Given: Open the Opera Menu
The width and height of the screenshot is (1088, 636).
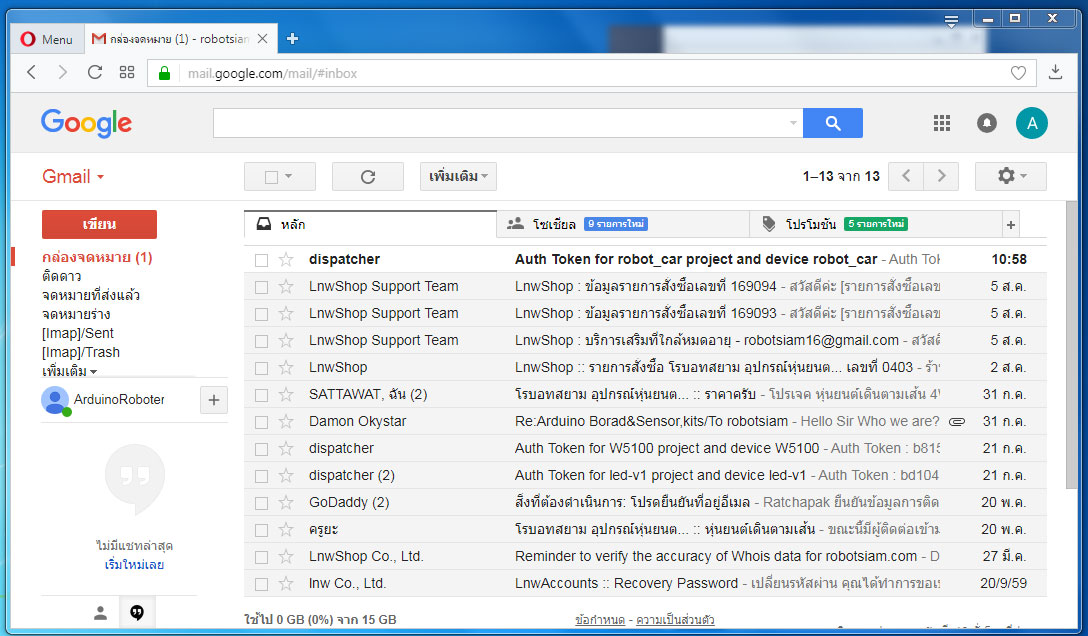Looking at the screenshot, I should (x=47, y=39).
